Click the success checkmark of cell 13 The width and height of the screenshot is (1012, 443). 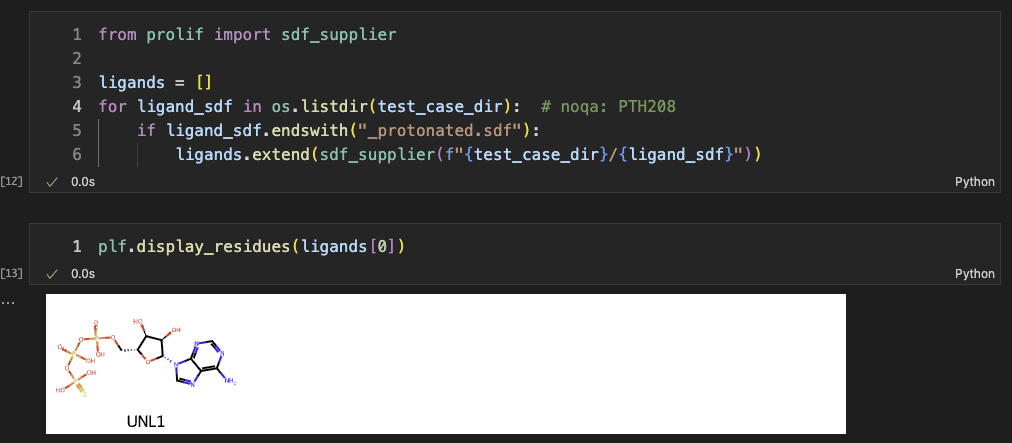(x=52, y=274)
